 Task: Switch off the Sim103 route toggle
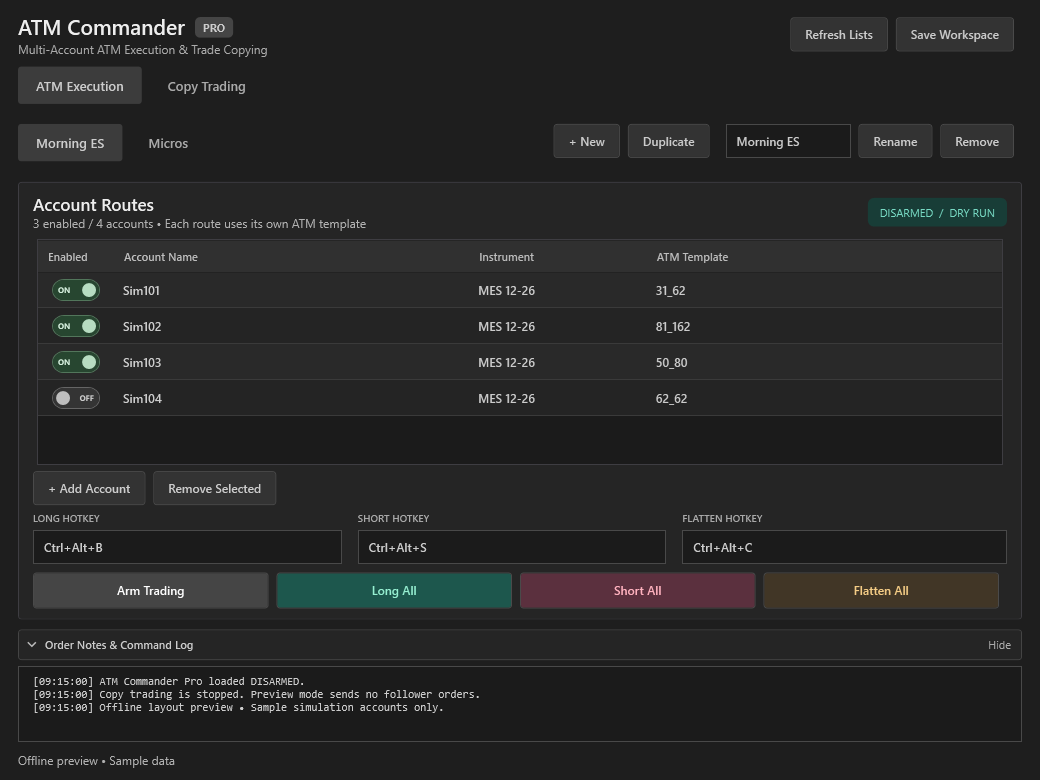[76, 362]
